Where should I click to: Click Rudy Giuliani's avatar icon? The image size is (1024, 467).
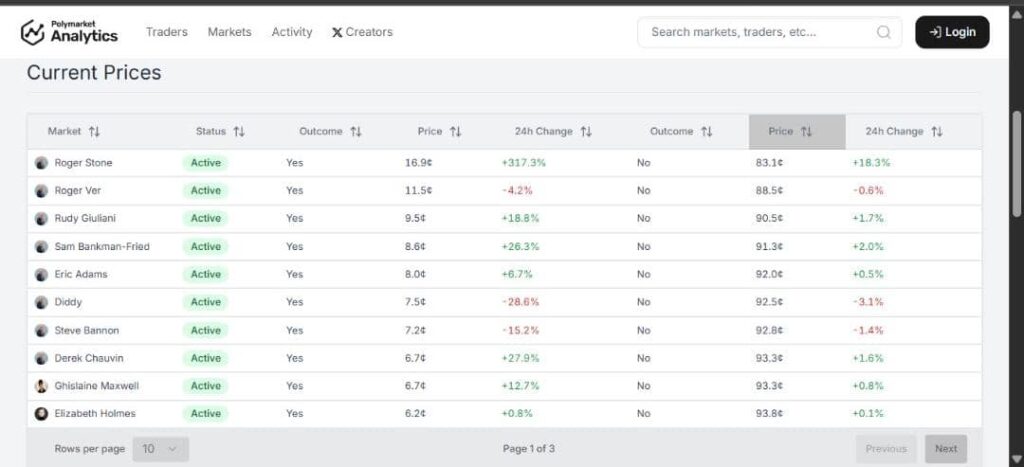coord(41,218)
